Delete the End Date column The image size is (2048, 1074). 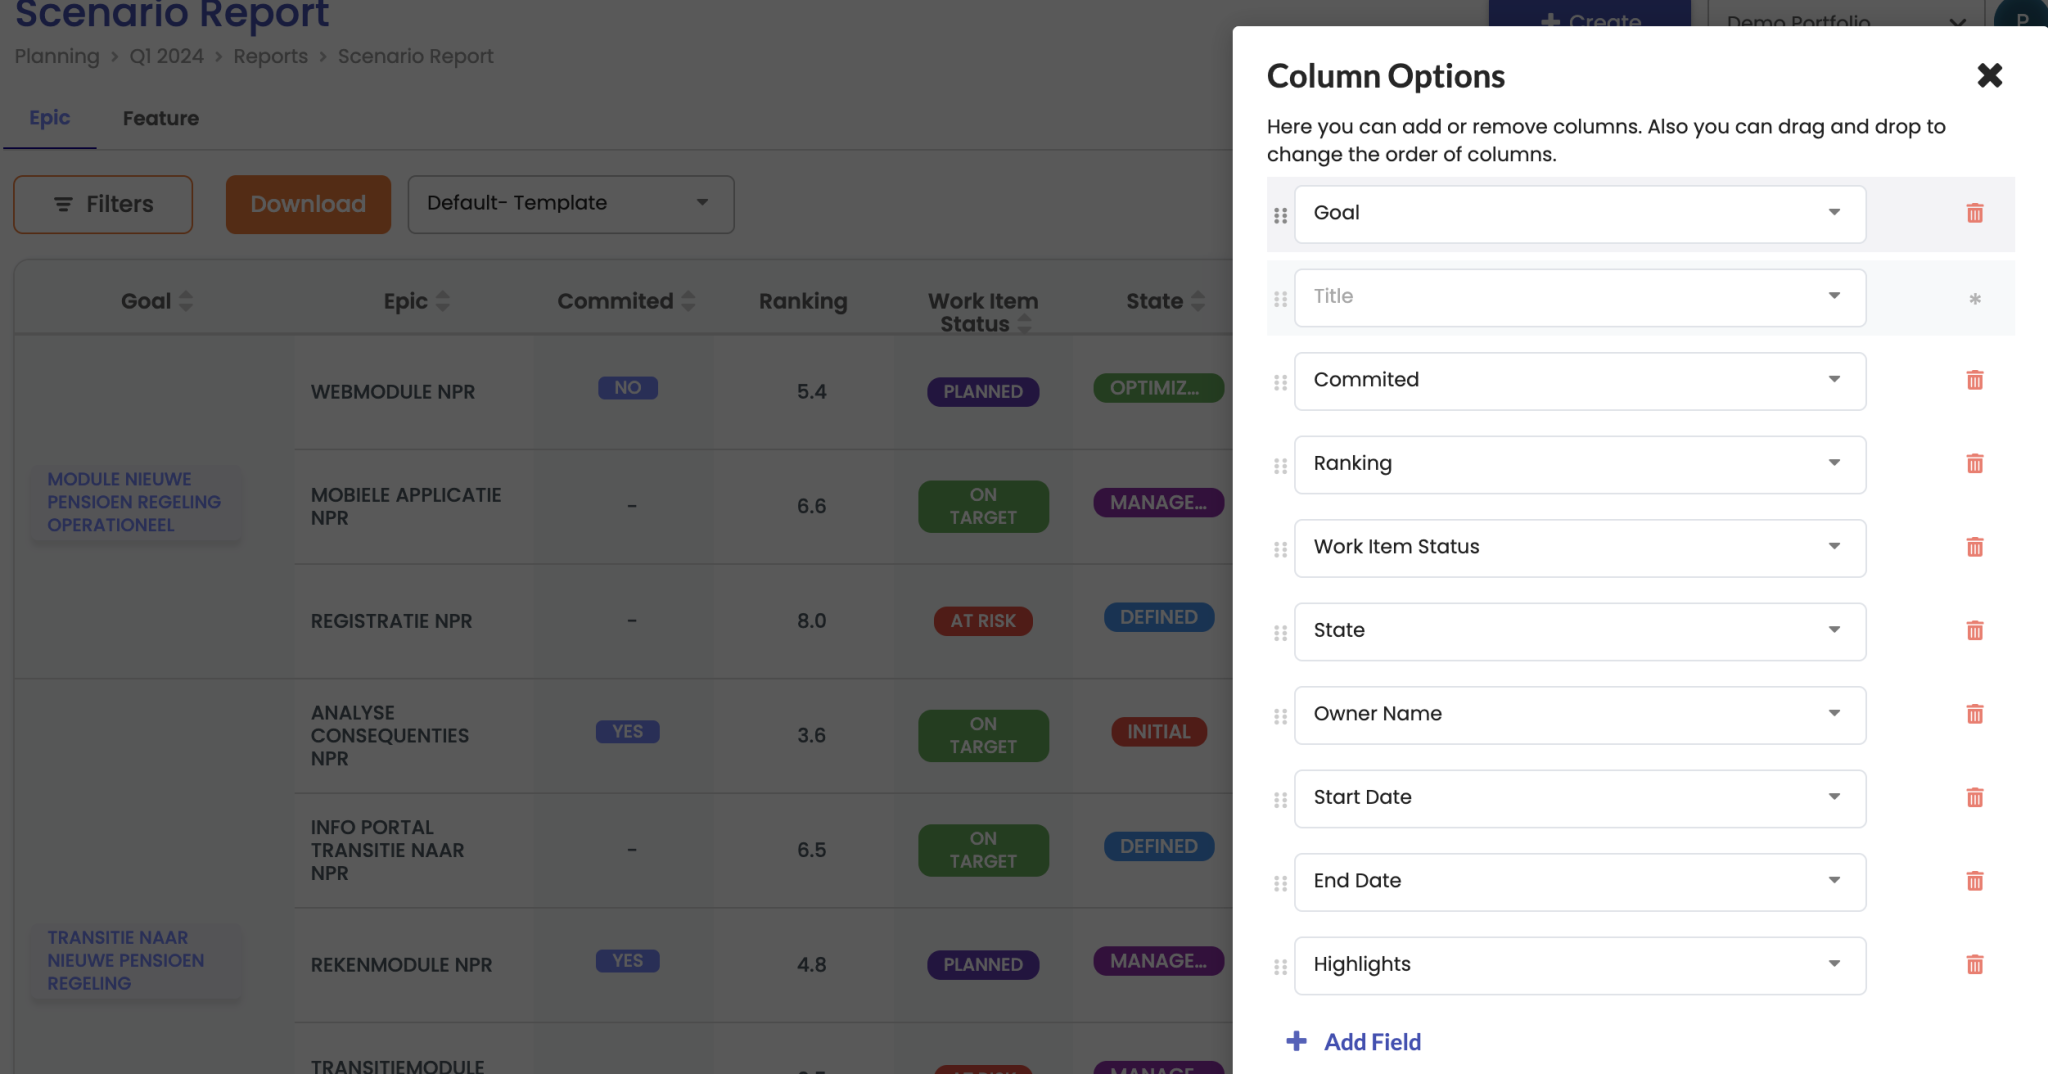(1975, 881)
